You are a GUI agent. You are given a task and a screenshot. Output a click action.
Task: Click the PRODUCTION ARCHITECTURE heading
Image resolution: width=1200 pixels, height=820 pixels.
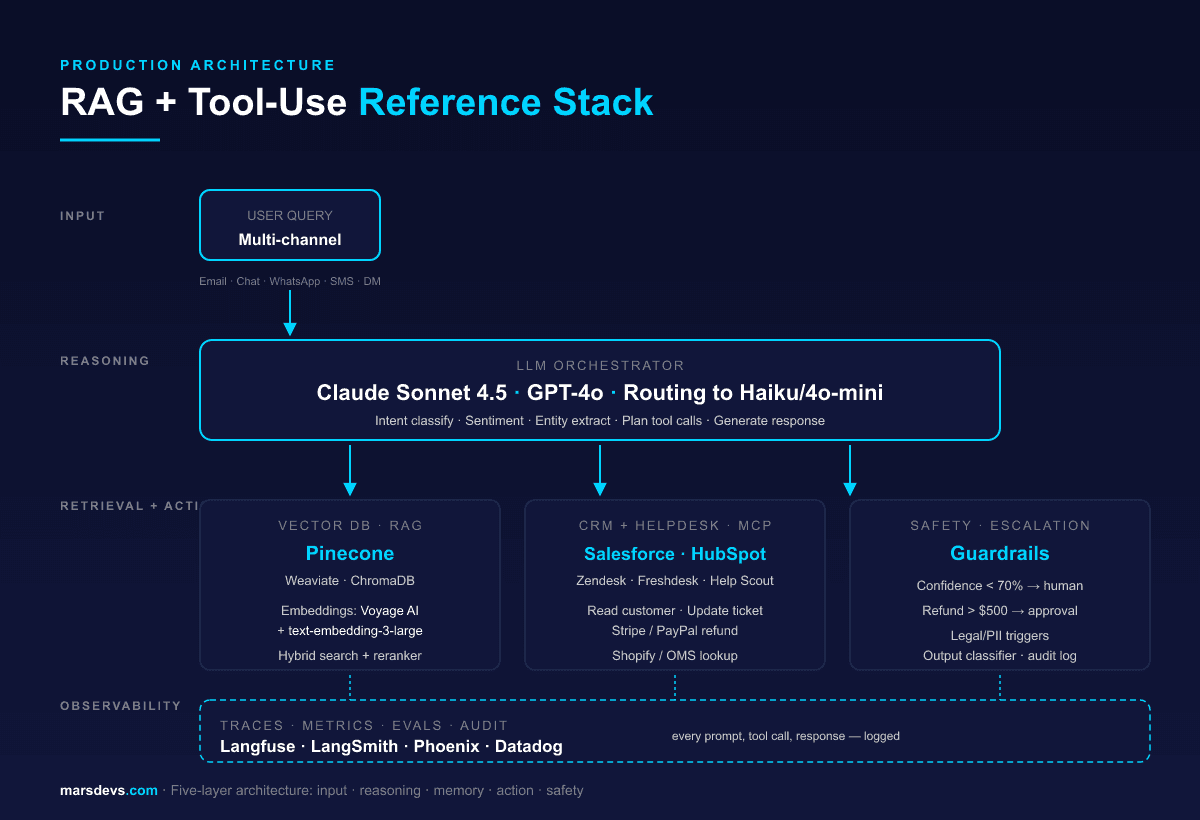coord(198,65)
